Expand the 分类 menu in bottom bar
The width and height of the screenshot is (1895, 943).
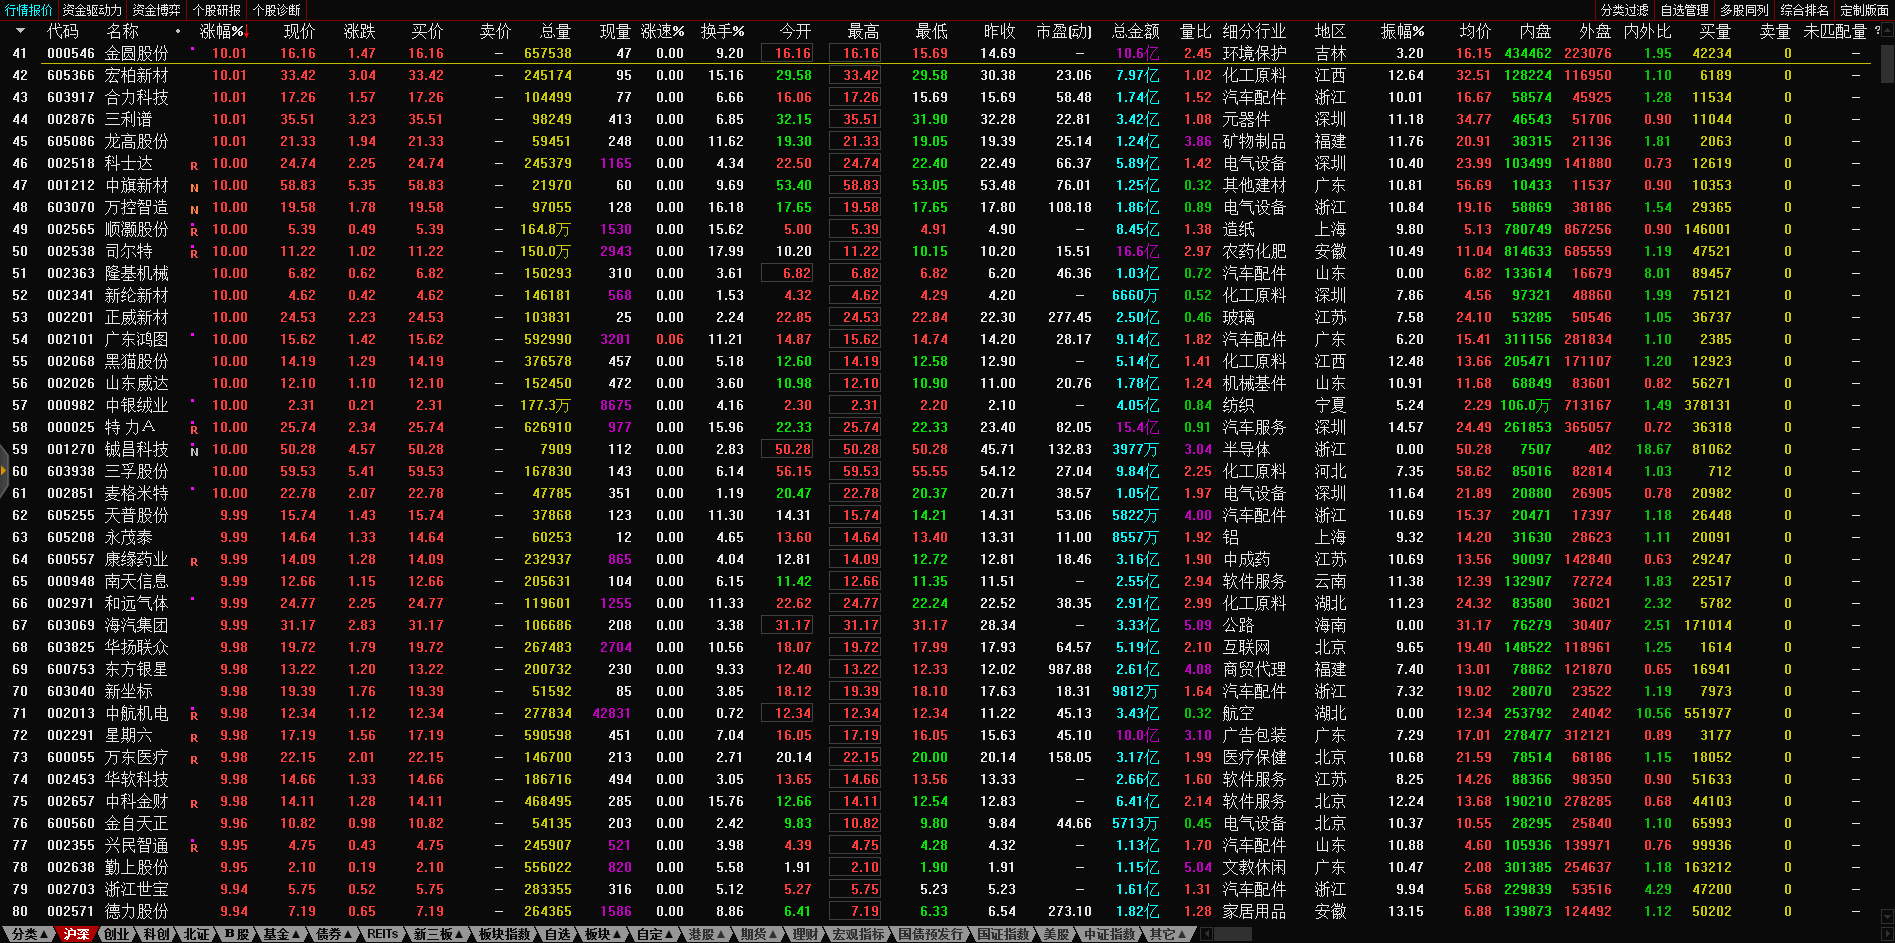tap(27, 934)
